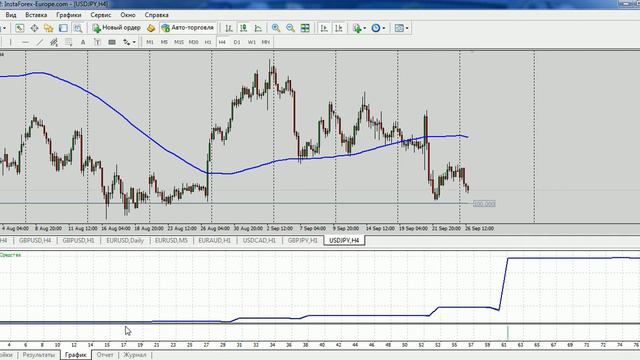
Task: Switch chart to bar chart mode
Action: coord(229,28)
